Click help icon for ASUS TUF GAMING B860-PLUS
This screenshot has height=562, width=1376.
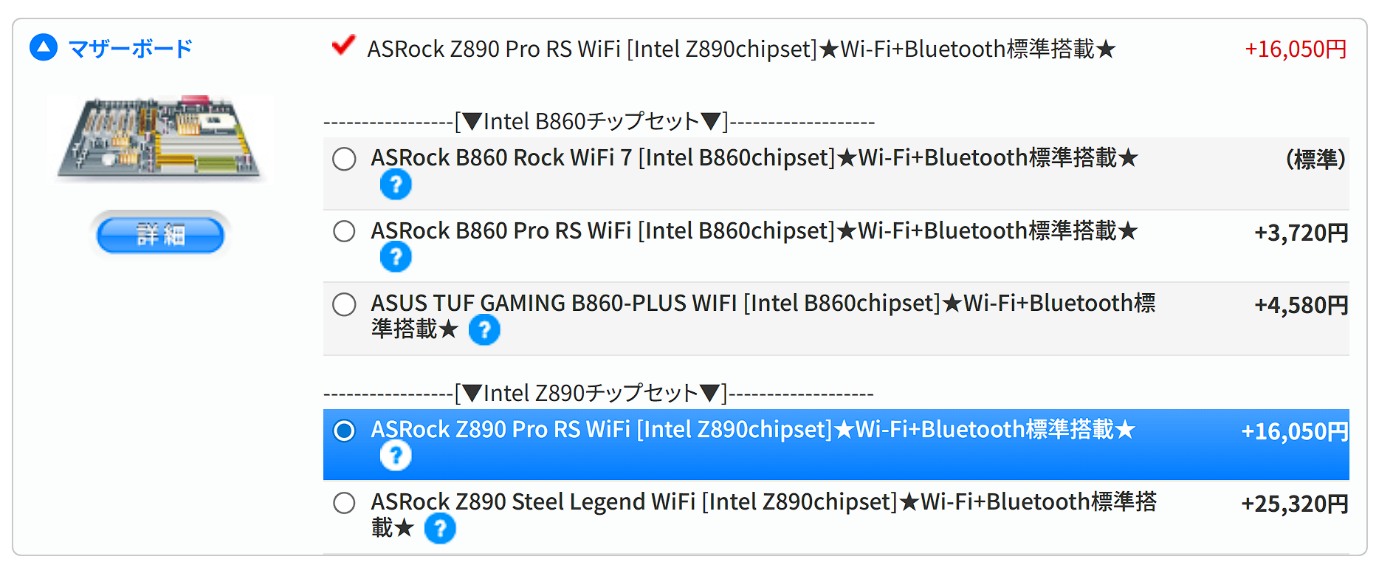[484, 330]
